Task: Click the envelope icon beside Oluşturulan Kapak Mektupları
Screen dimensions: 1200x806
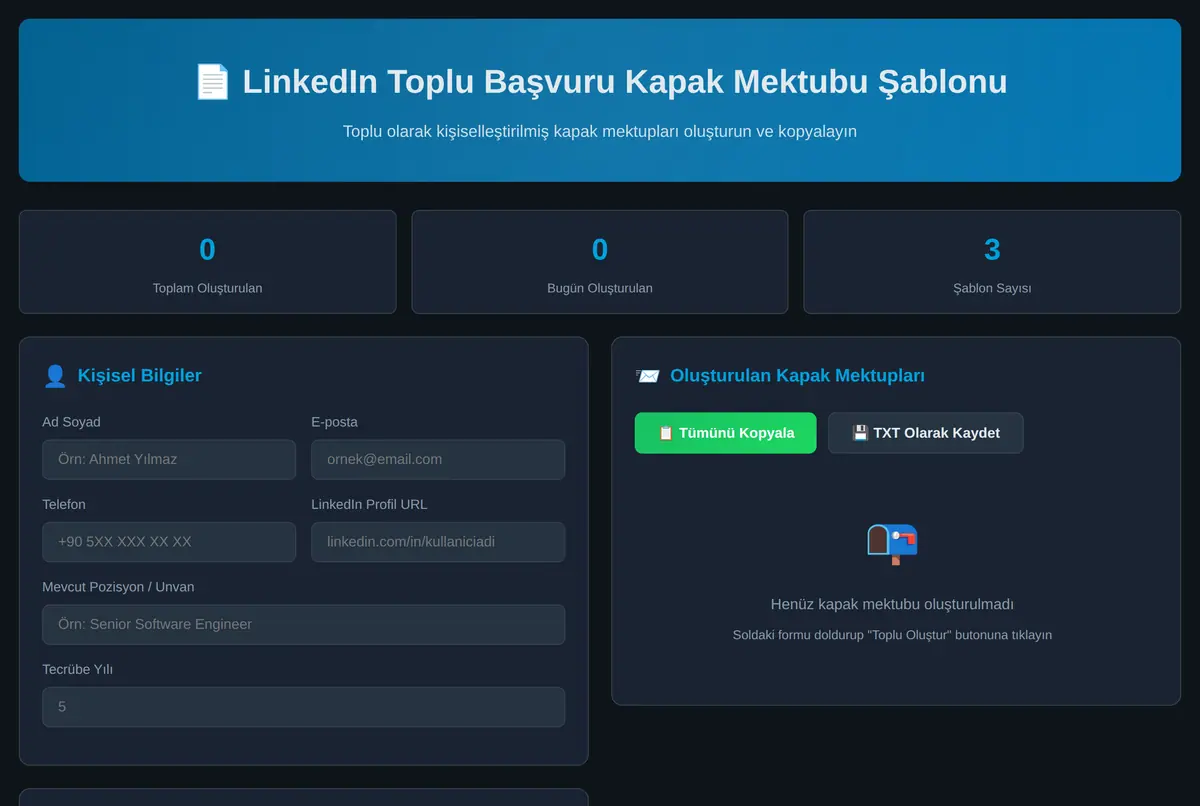Action: click(x=647, y=376)
